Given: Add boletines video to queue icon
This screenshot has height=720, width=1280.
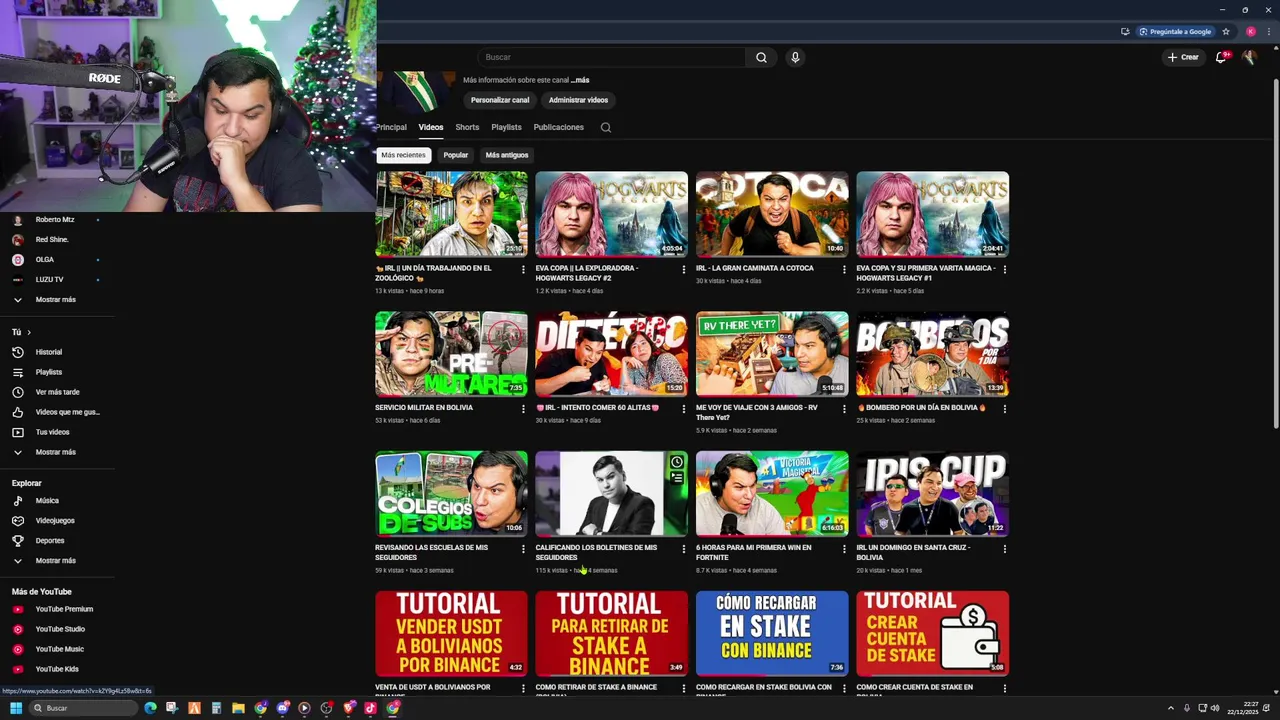Looking at the screenshot, I should coord(677,478).
